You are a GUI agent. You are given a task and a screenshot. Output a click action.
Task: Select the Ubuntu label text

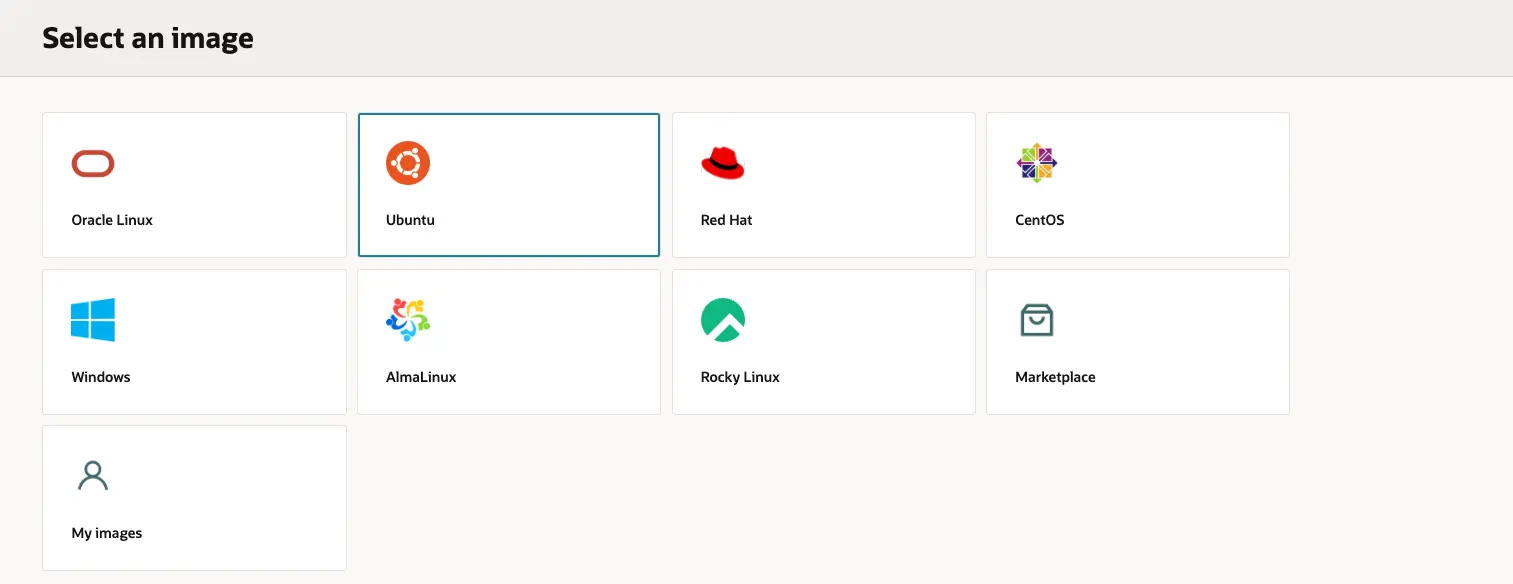tap(410, 220)
